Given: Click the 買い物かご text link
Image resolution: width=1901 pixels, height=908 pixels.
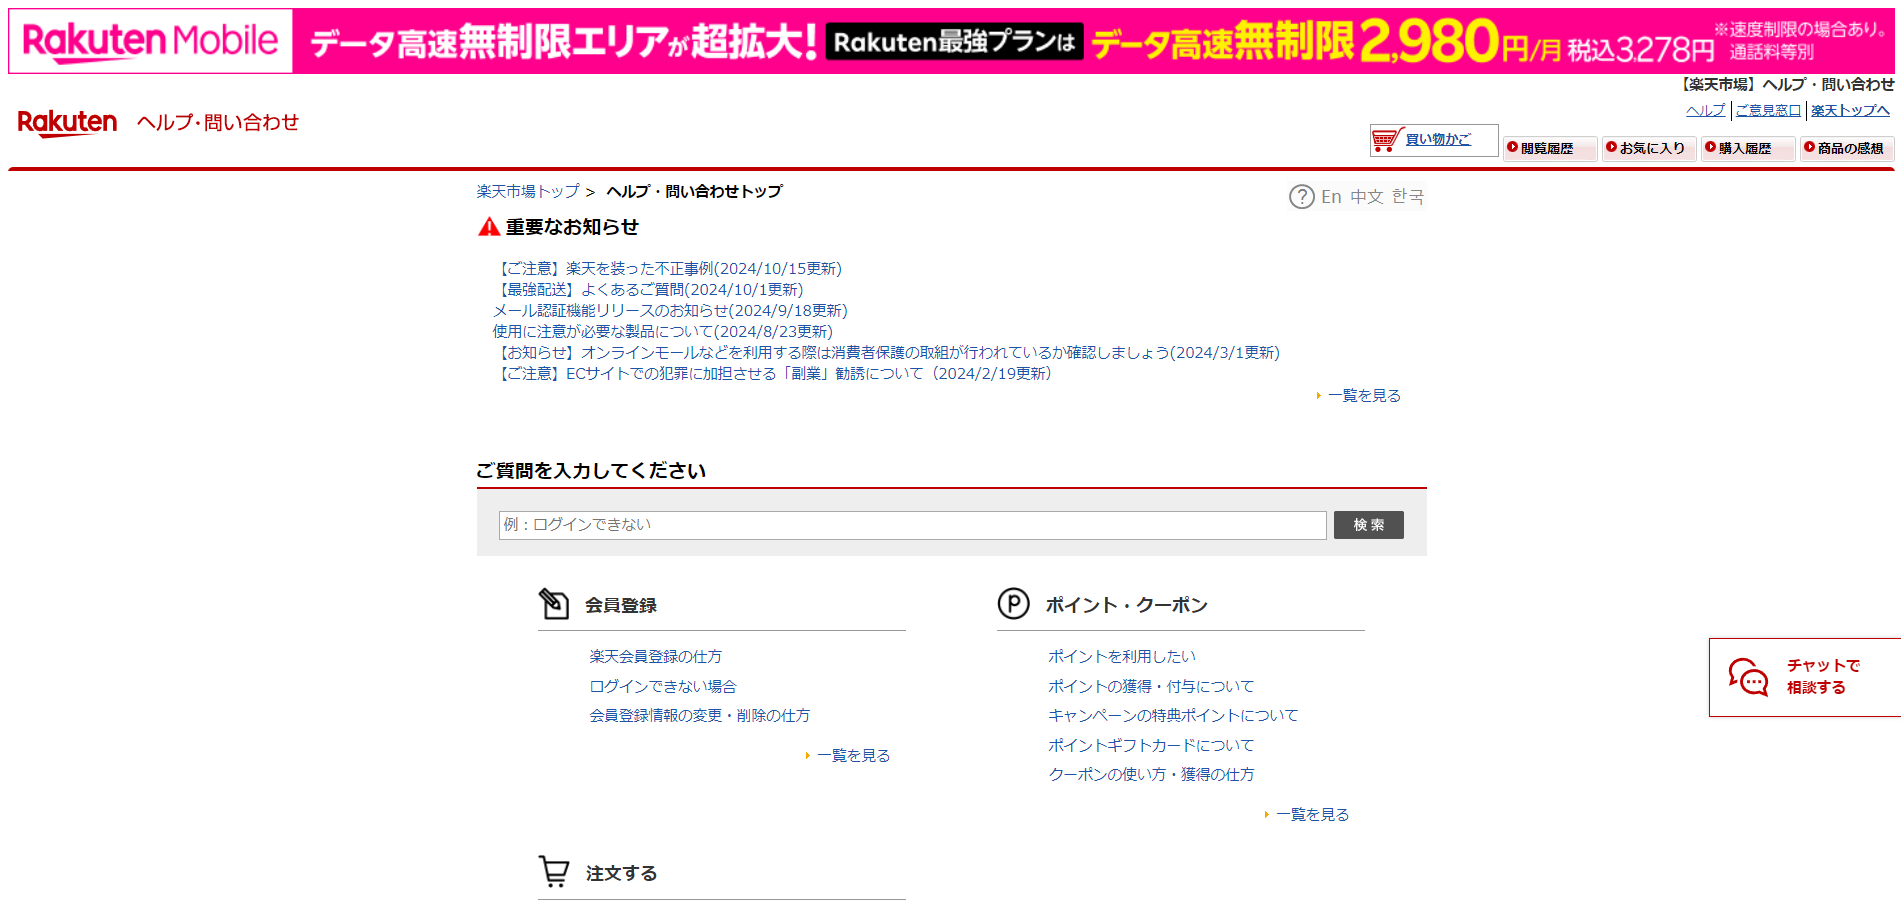Looking at the screenshot, I should 1438,140.
